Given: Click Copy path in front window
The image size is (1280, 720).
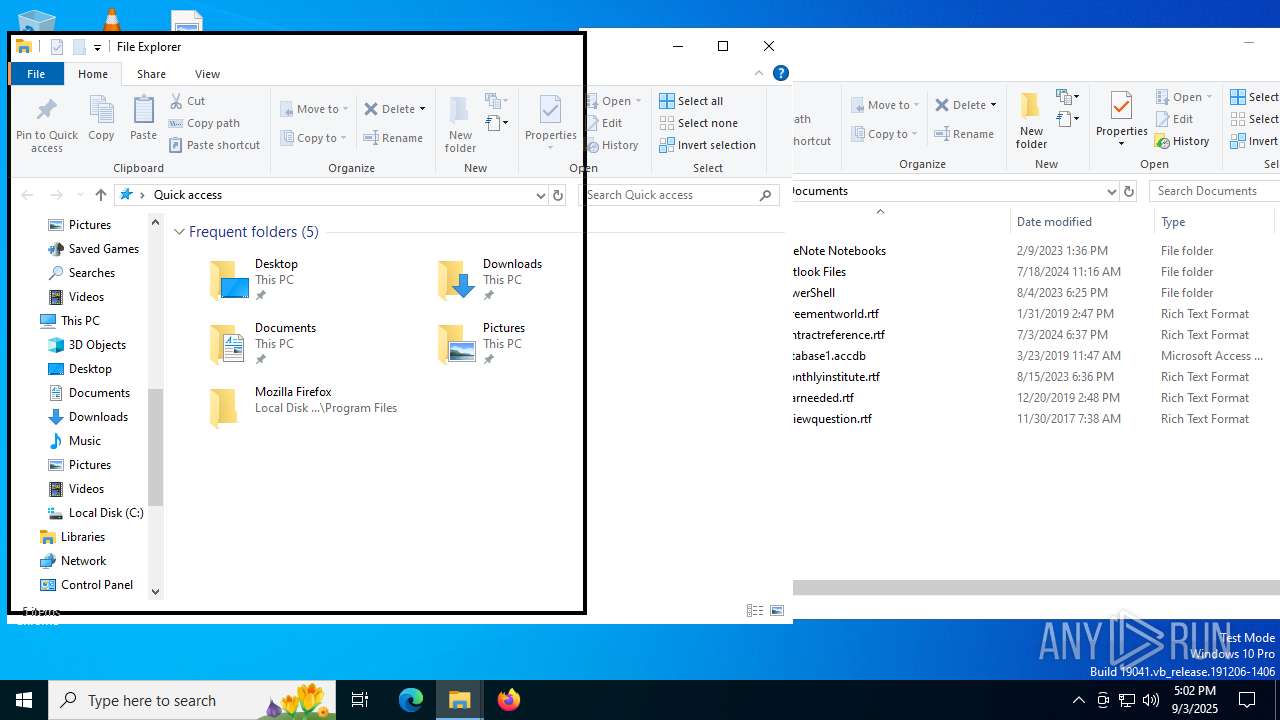Looking at the screenshot, I should coord(204,123).
